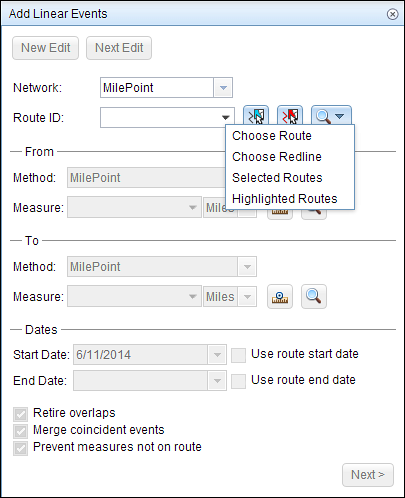The height and width of the screenshot is (498, 405).
Task: Click the Next Edit button
Action: pos(119,48)
